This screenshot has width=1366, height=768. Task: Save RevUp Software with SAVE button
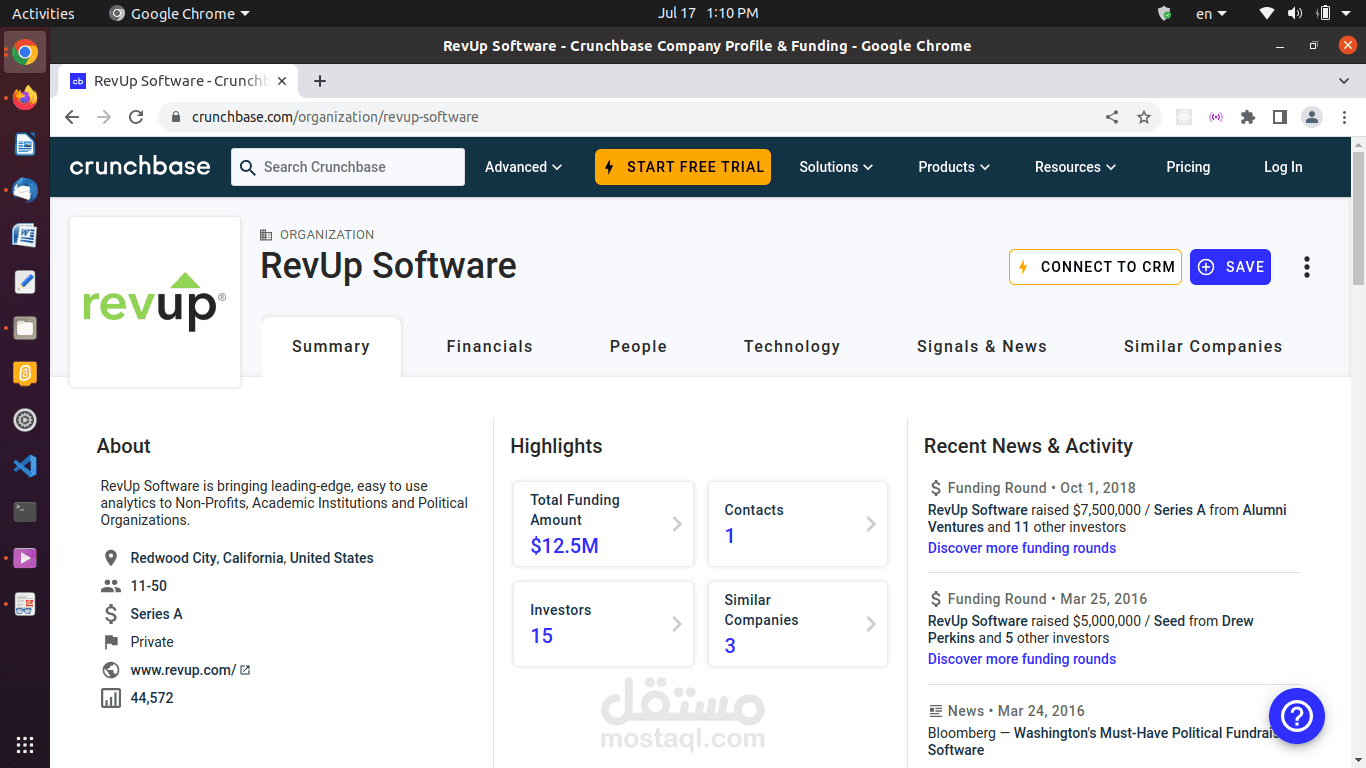tap(1230, 267)
